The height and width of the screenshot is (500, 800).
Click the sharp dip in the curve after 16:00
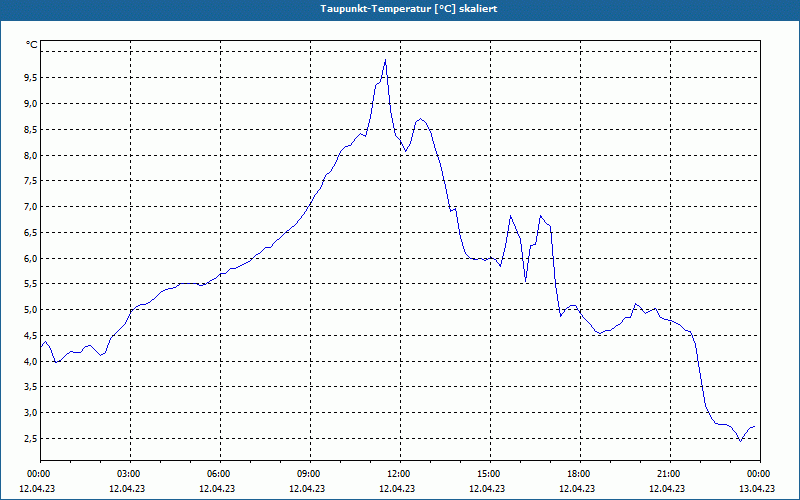526,281
